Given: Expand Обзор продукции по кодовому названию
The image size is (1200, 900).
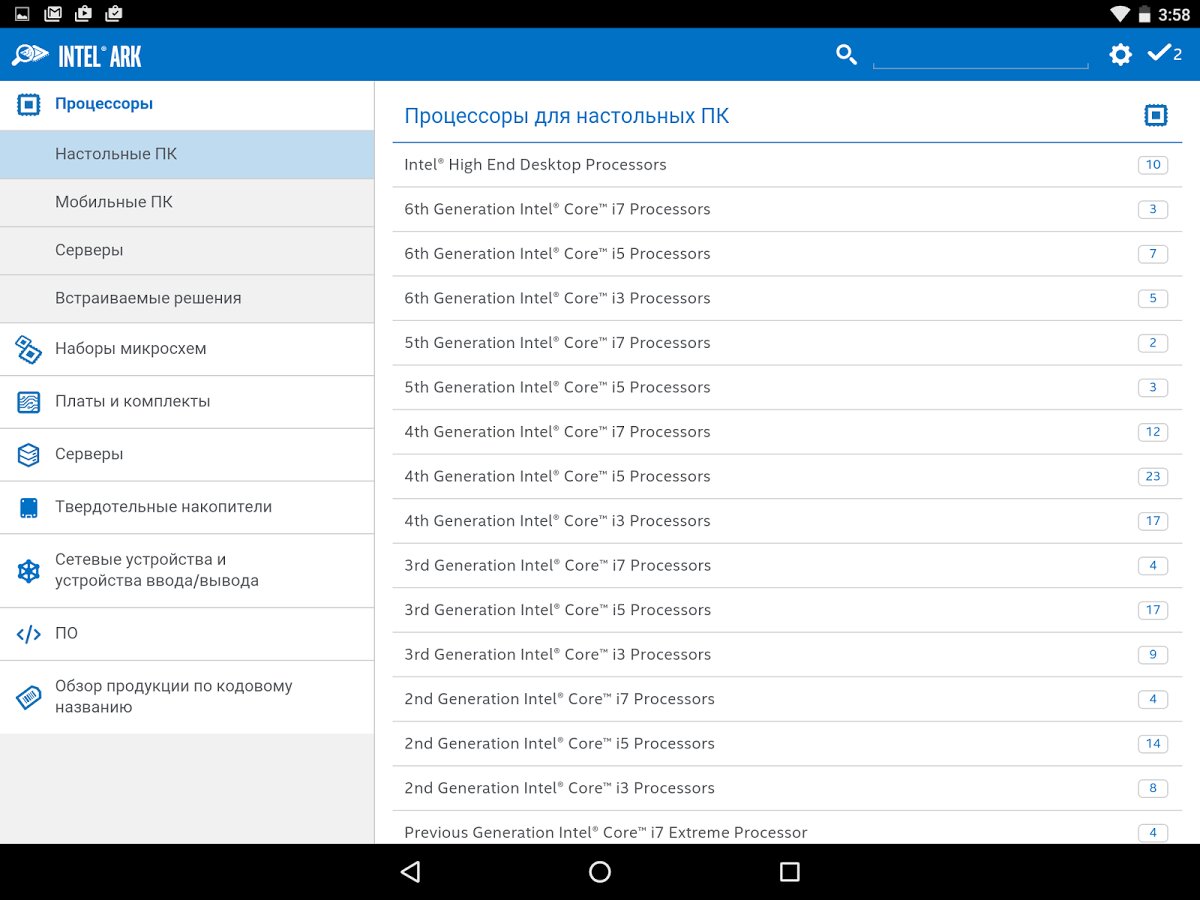Looking at the screenshot, I should click(x=174, y=697).
